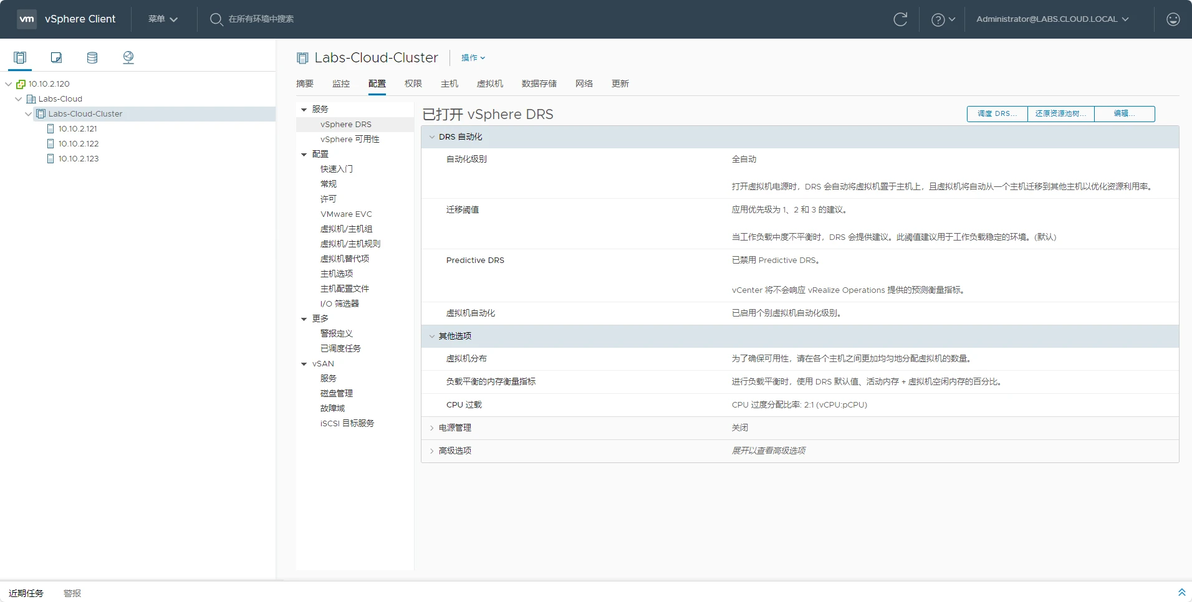
Task: Open the 操作 actions dropdown
Action: pos(473,58)
